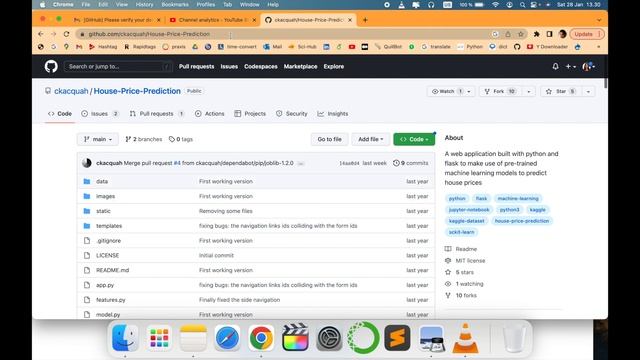Open the Projects tab
640x360 pixels.
click(x=250, y=114)
